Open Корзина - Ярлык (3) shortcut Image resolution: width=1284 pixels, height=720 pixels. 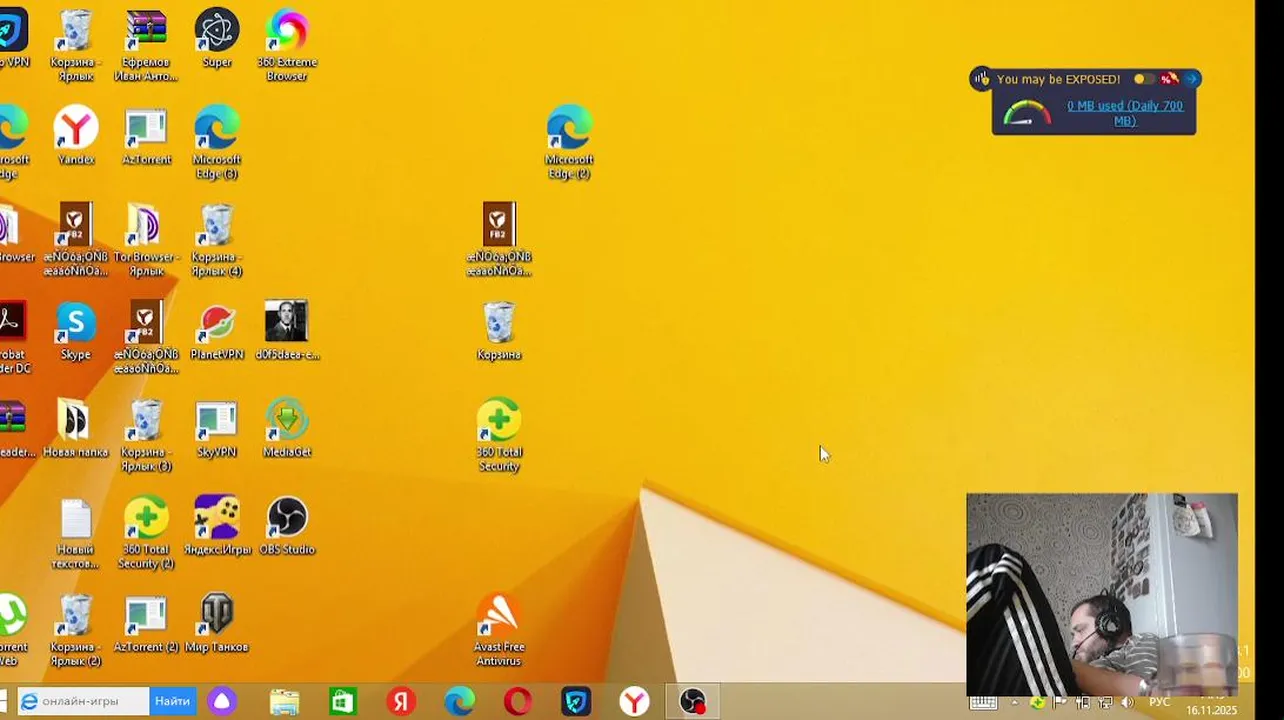146,435
